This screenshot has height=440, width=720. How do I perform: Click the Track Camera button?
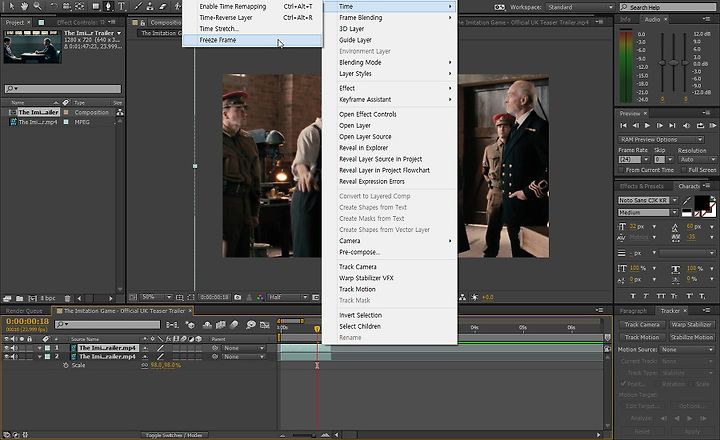642,324
